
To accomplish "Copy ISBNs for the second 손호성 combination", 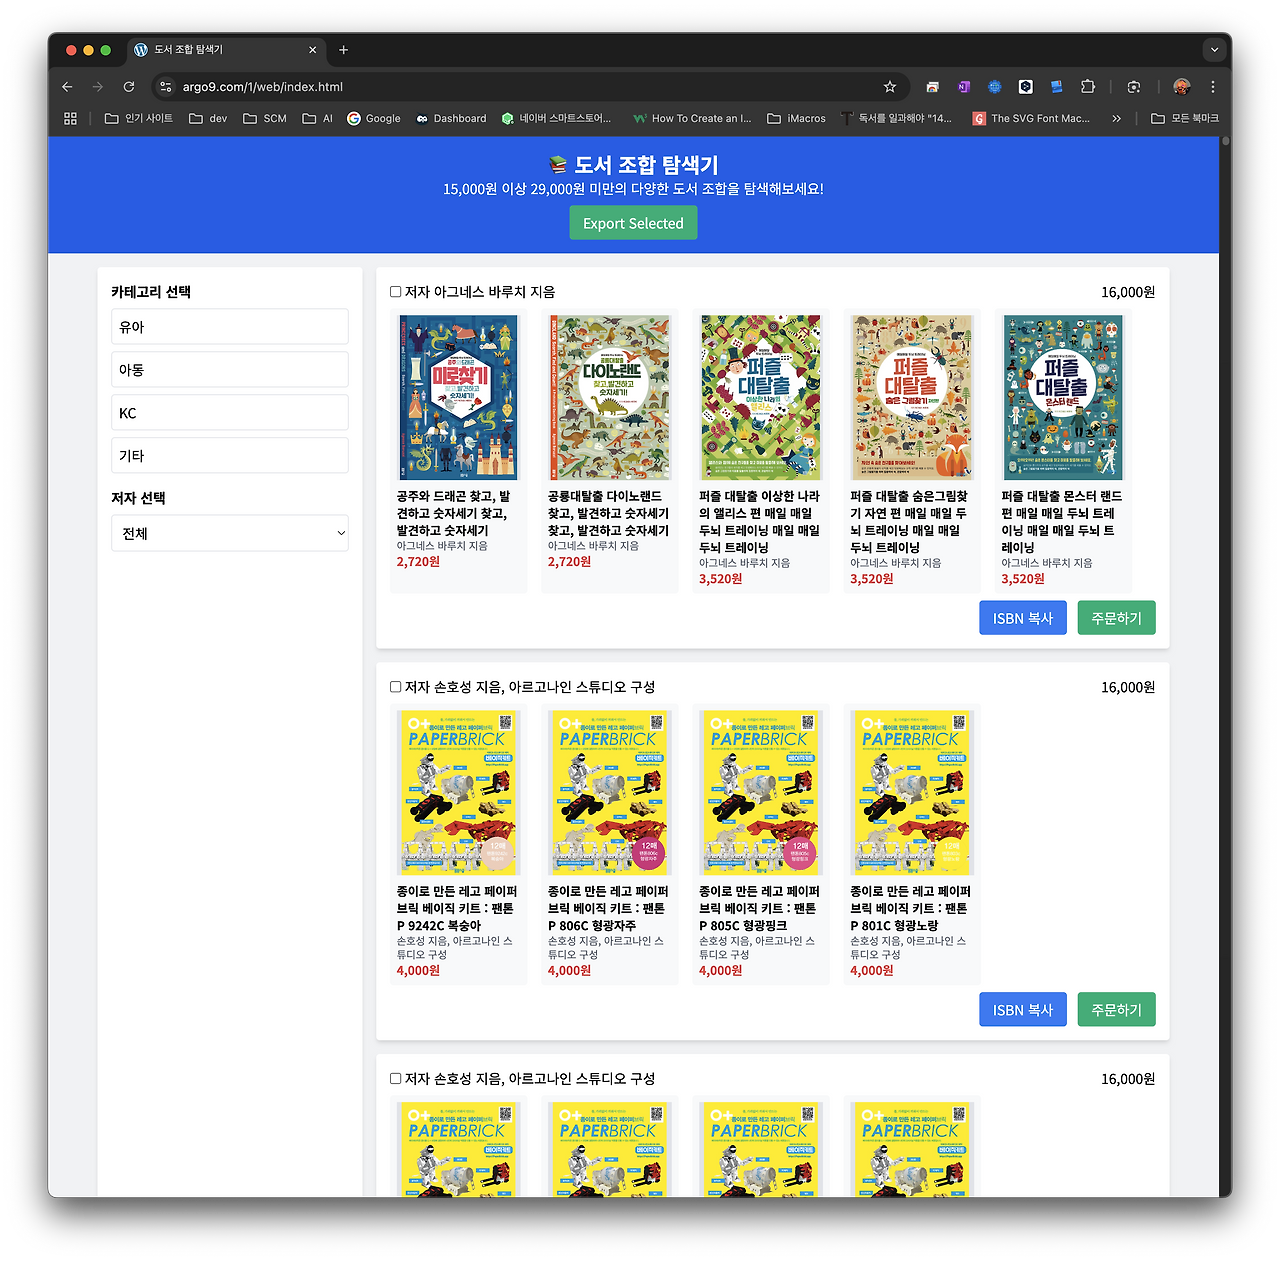I will [x=1023, y=1010].
